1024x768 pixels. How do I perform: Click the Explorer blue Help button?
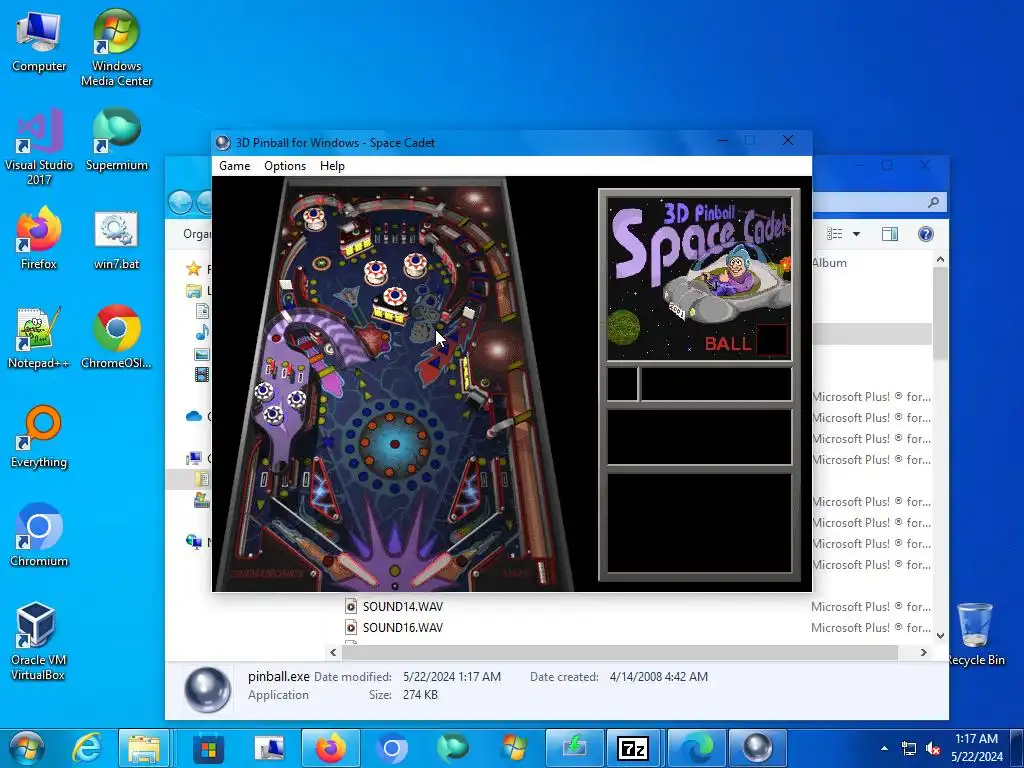point(925,234)
